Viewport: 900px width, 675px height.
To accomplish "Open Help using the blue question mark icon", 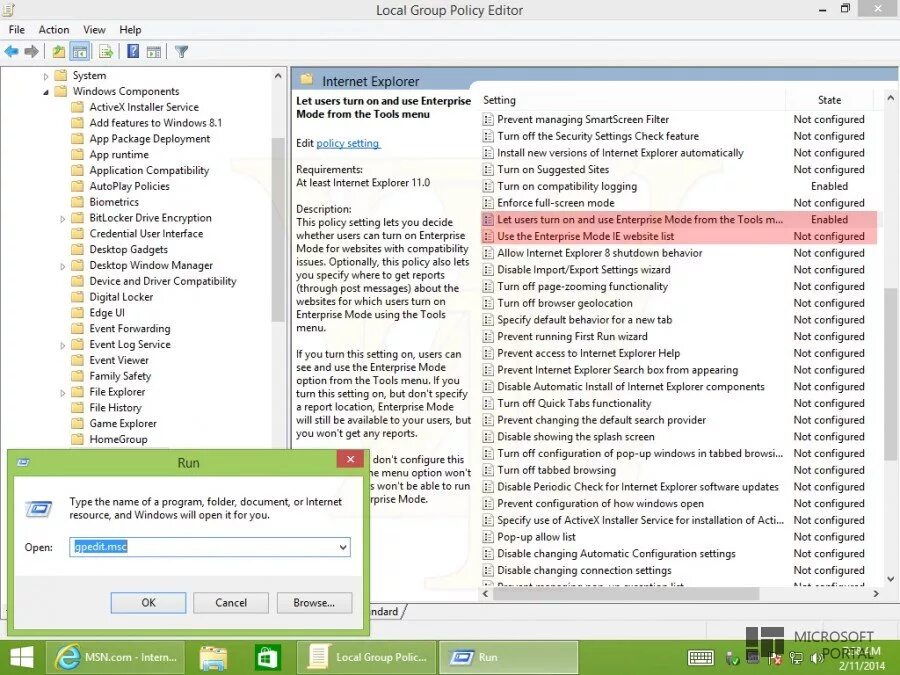I will click(133, 52).
